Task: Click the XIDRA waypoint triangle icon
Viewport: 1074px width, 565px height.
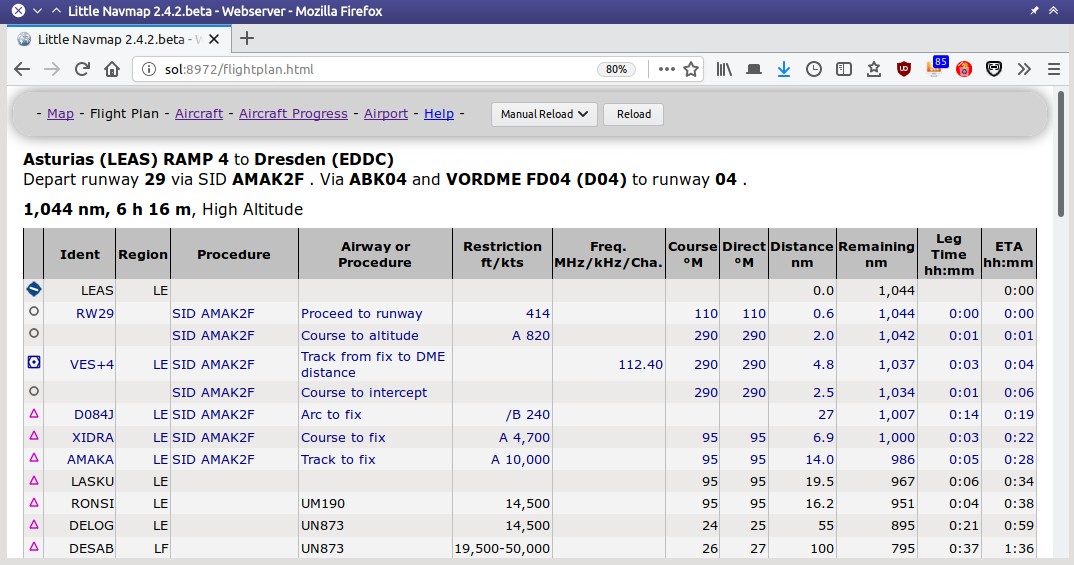Action: point(34,436)
